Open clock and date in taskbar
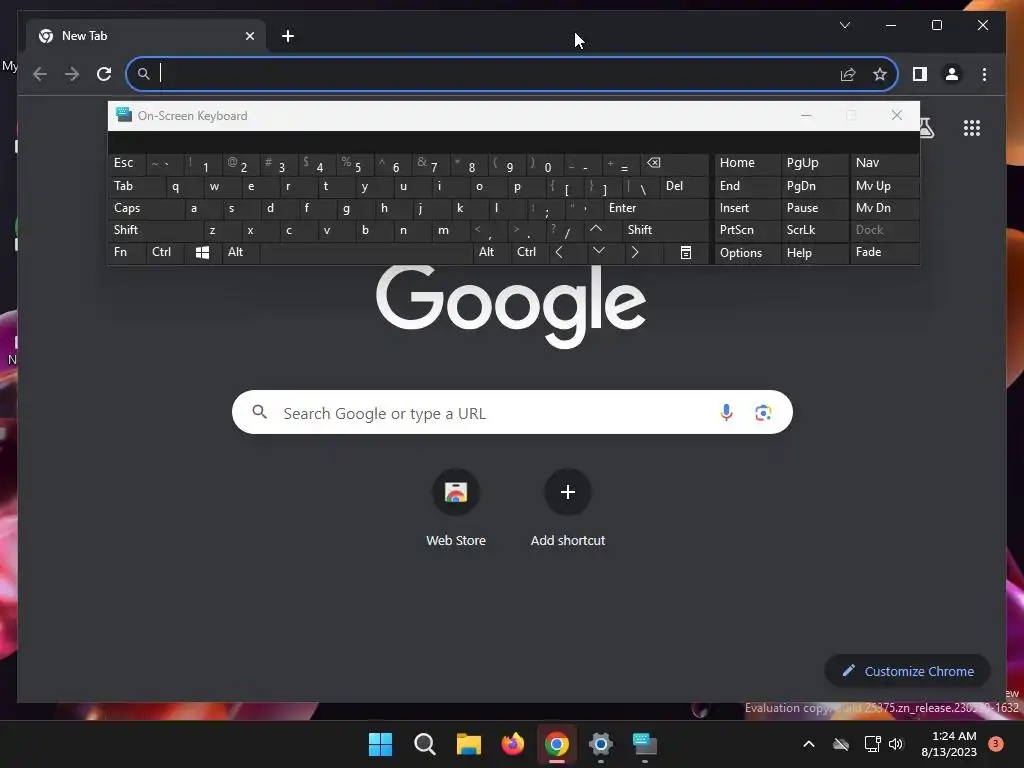 tap(948, 744)
